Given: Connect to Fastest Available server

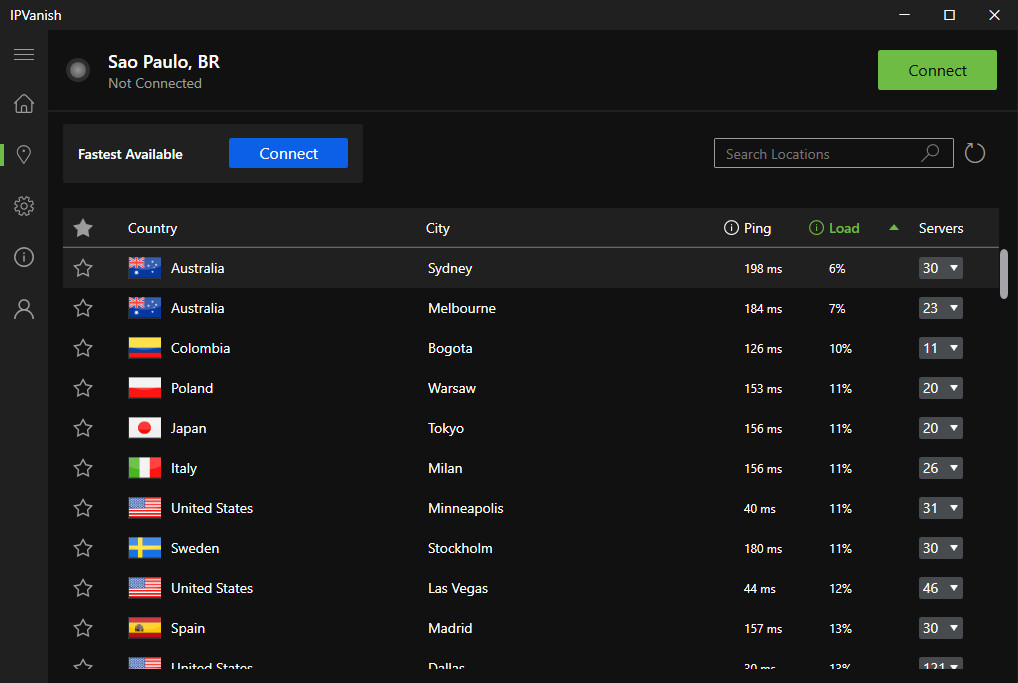Looking at the screenshot, I should pyautogui.click(x=288, y=153).
